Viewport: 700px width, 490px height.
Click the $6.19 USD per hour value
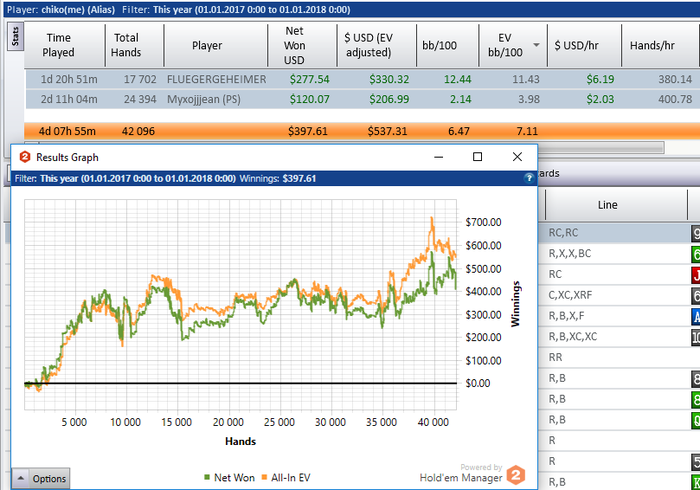coord(600,79)
